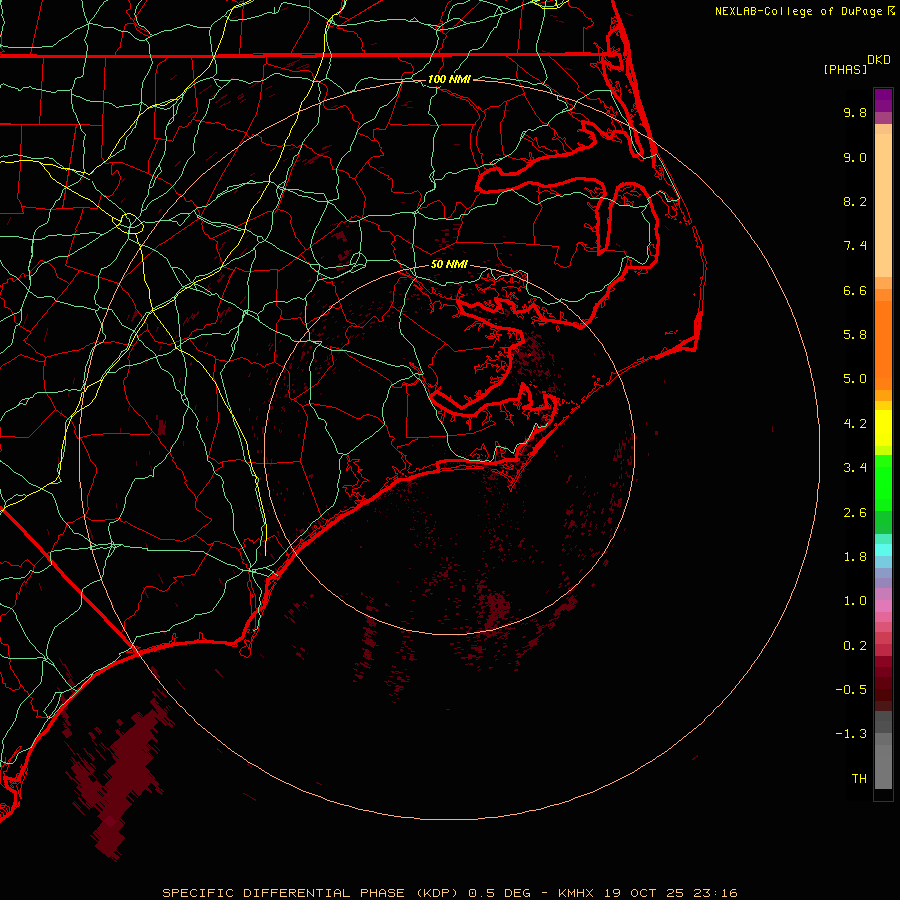Pick the yellow band on the color bar
Screen dimensions: 900x900
click(883, 428)
